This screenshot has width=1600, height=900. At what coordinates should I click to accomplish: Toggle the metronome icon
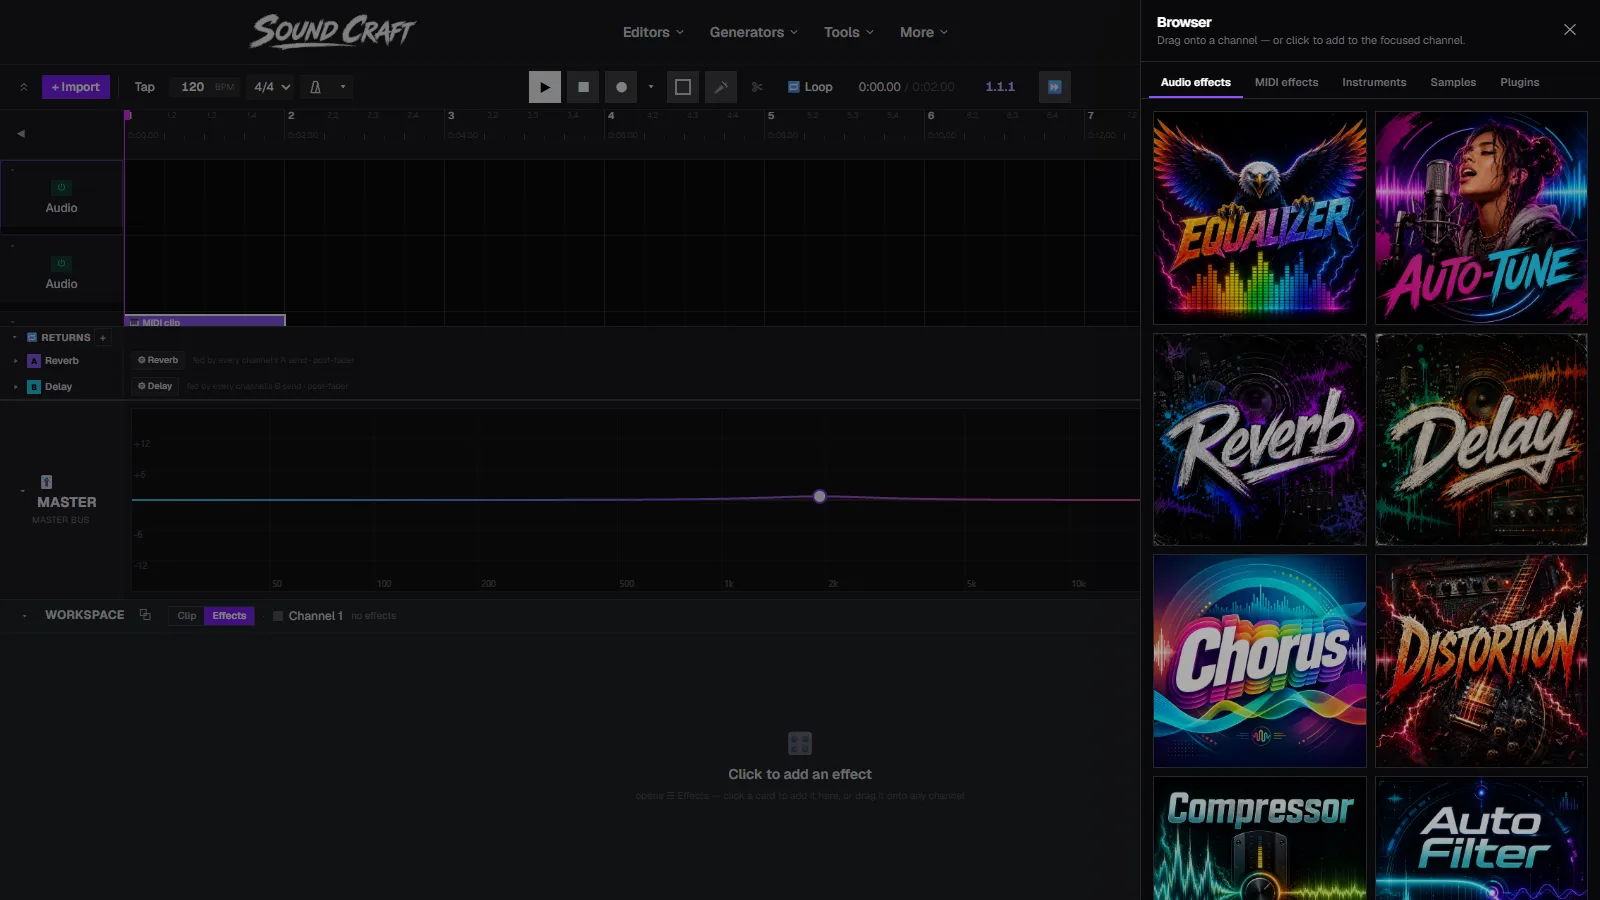coord(316,87)
